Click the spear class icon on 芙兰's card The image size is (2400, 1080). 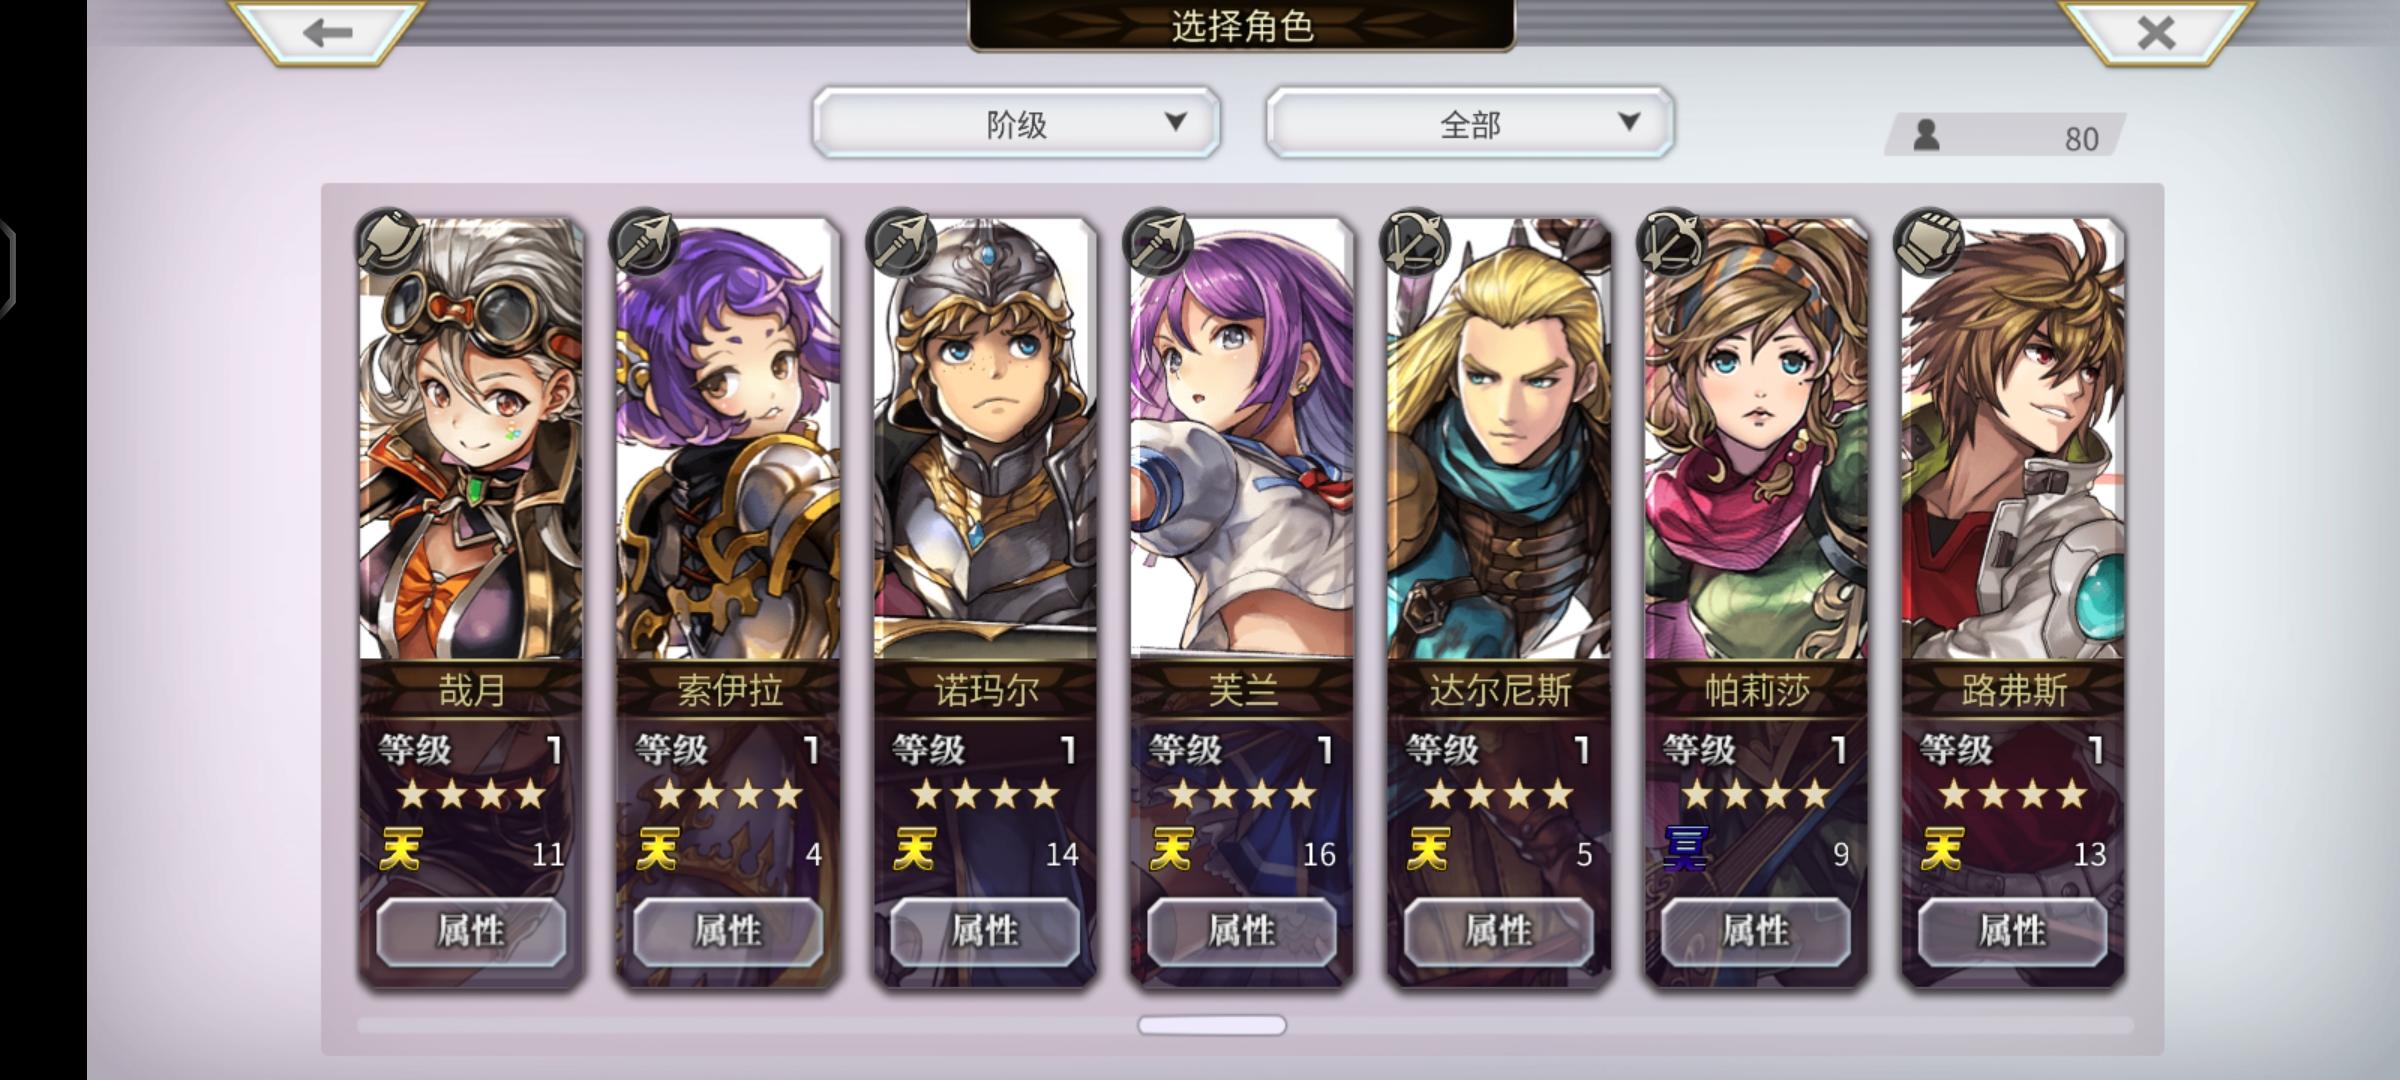(1160, 242)
